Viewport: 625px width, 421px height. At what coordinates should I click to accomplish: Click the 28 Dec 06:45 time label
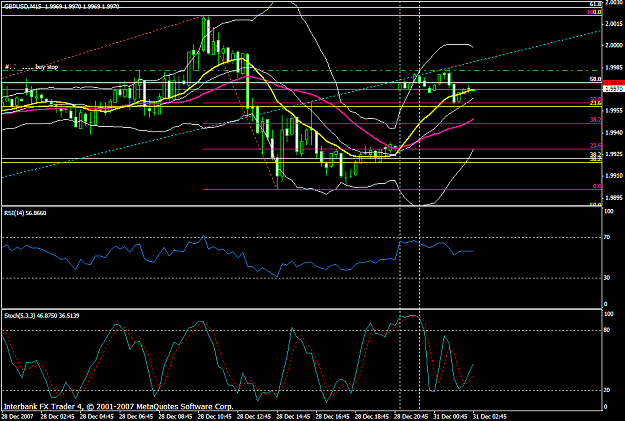[136, 417]
